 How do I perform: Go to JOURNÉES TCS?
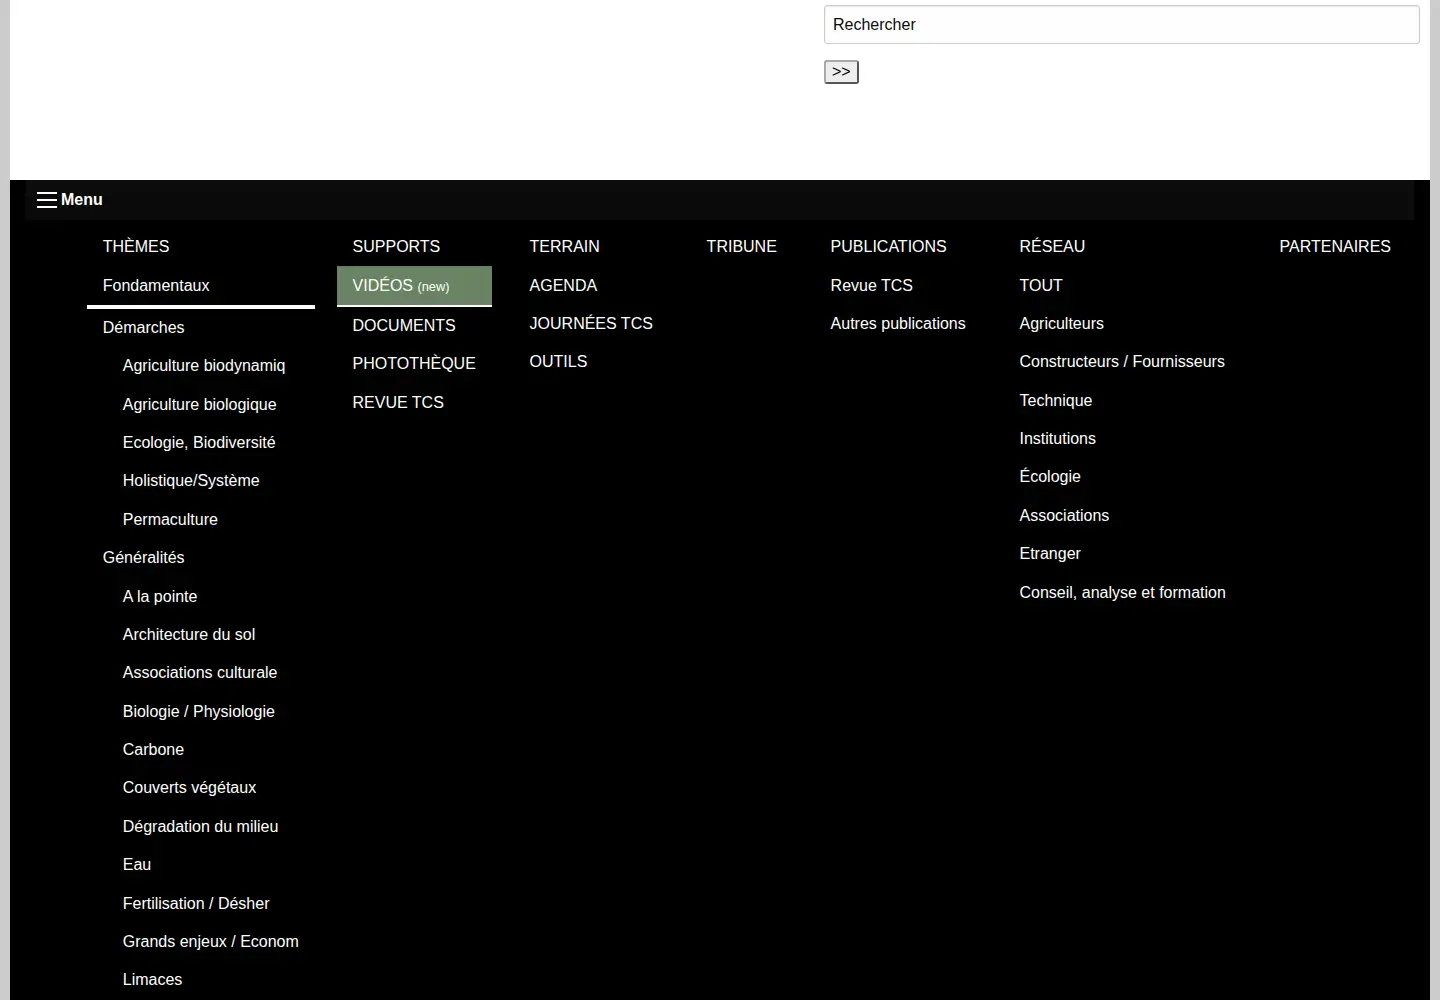coord(591,323)
